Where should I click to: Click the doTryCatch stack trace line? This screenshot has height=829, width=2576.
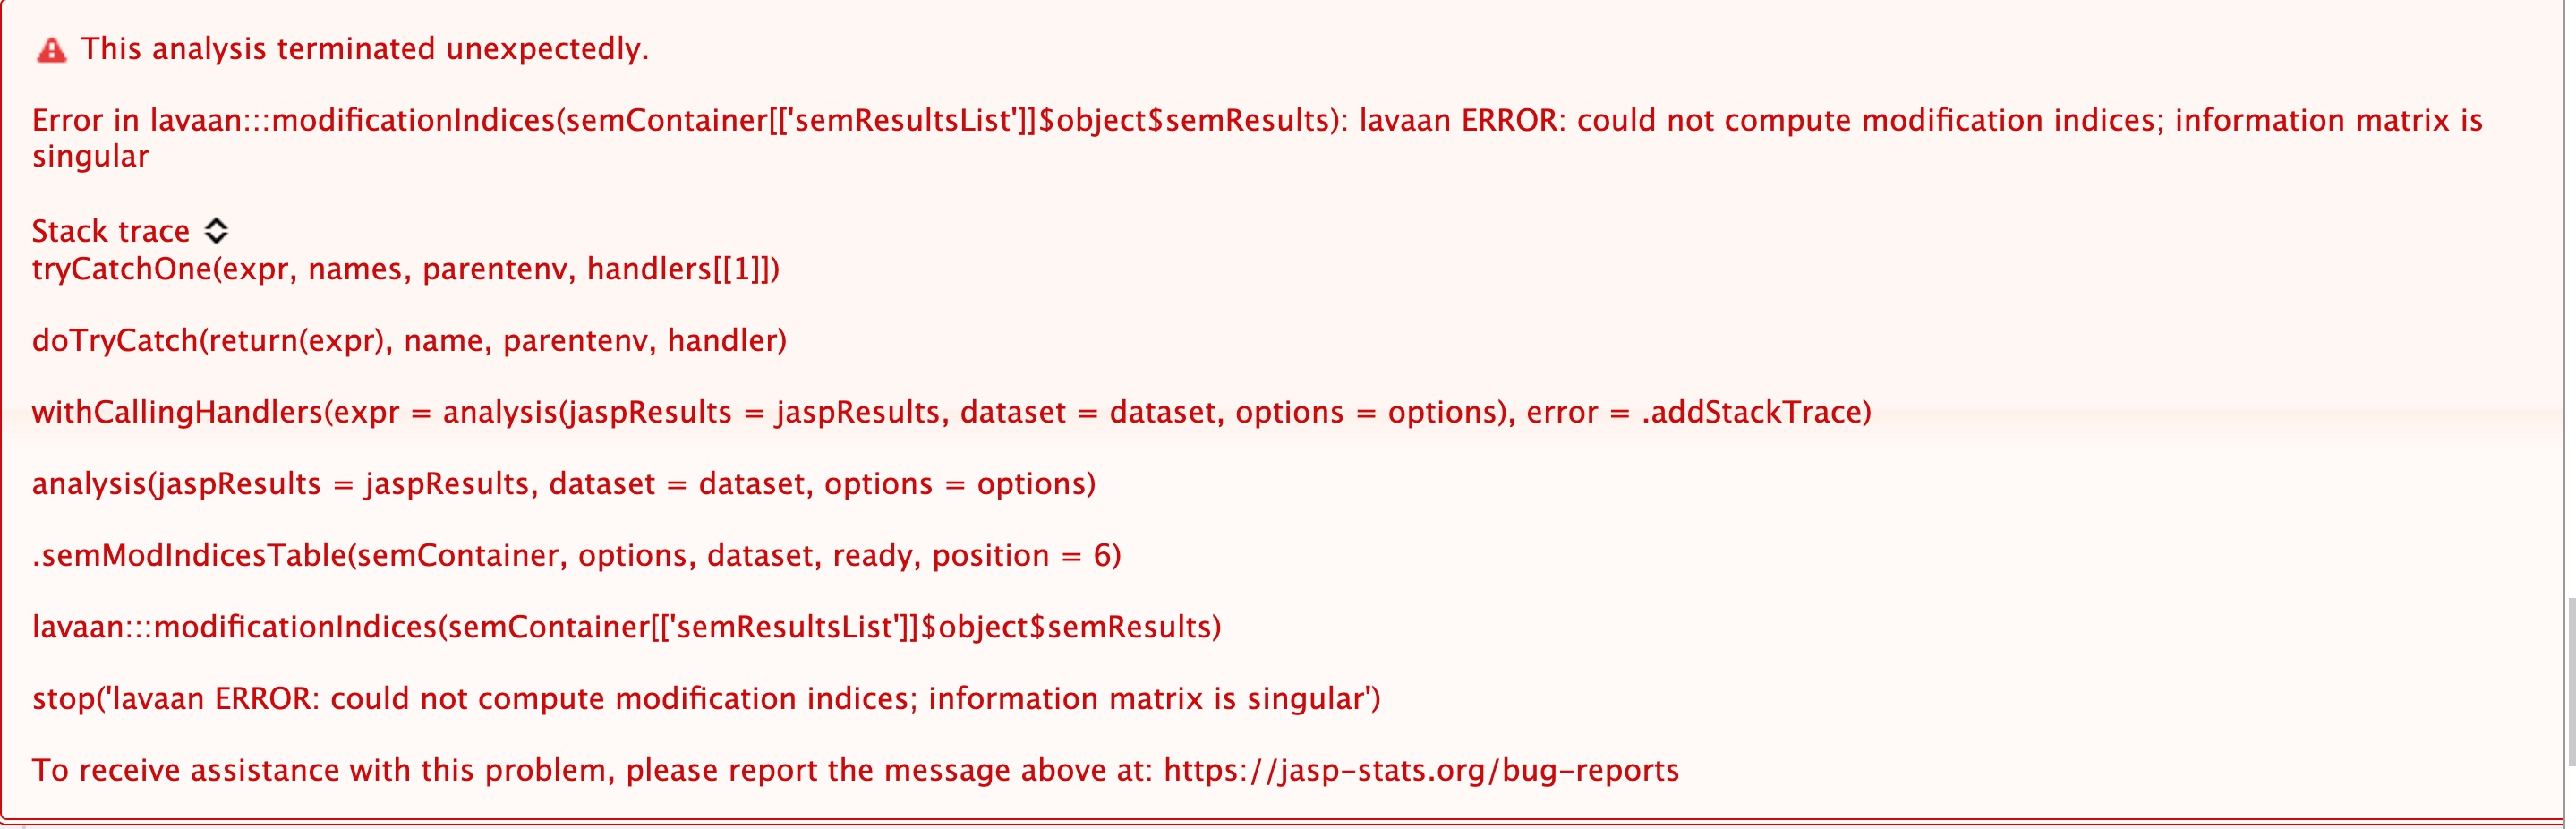410,339
